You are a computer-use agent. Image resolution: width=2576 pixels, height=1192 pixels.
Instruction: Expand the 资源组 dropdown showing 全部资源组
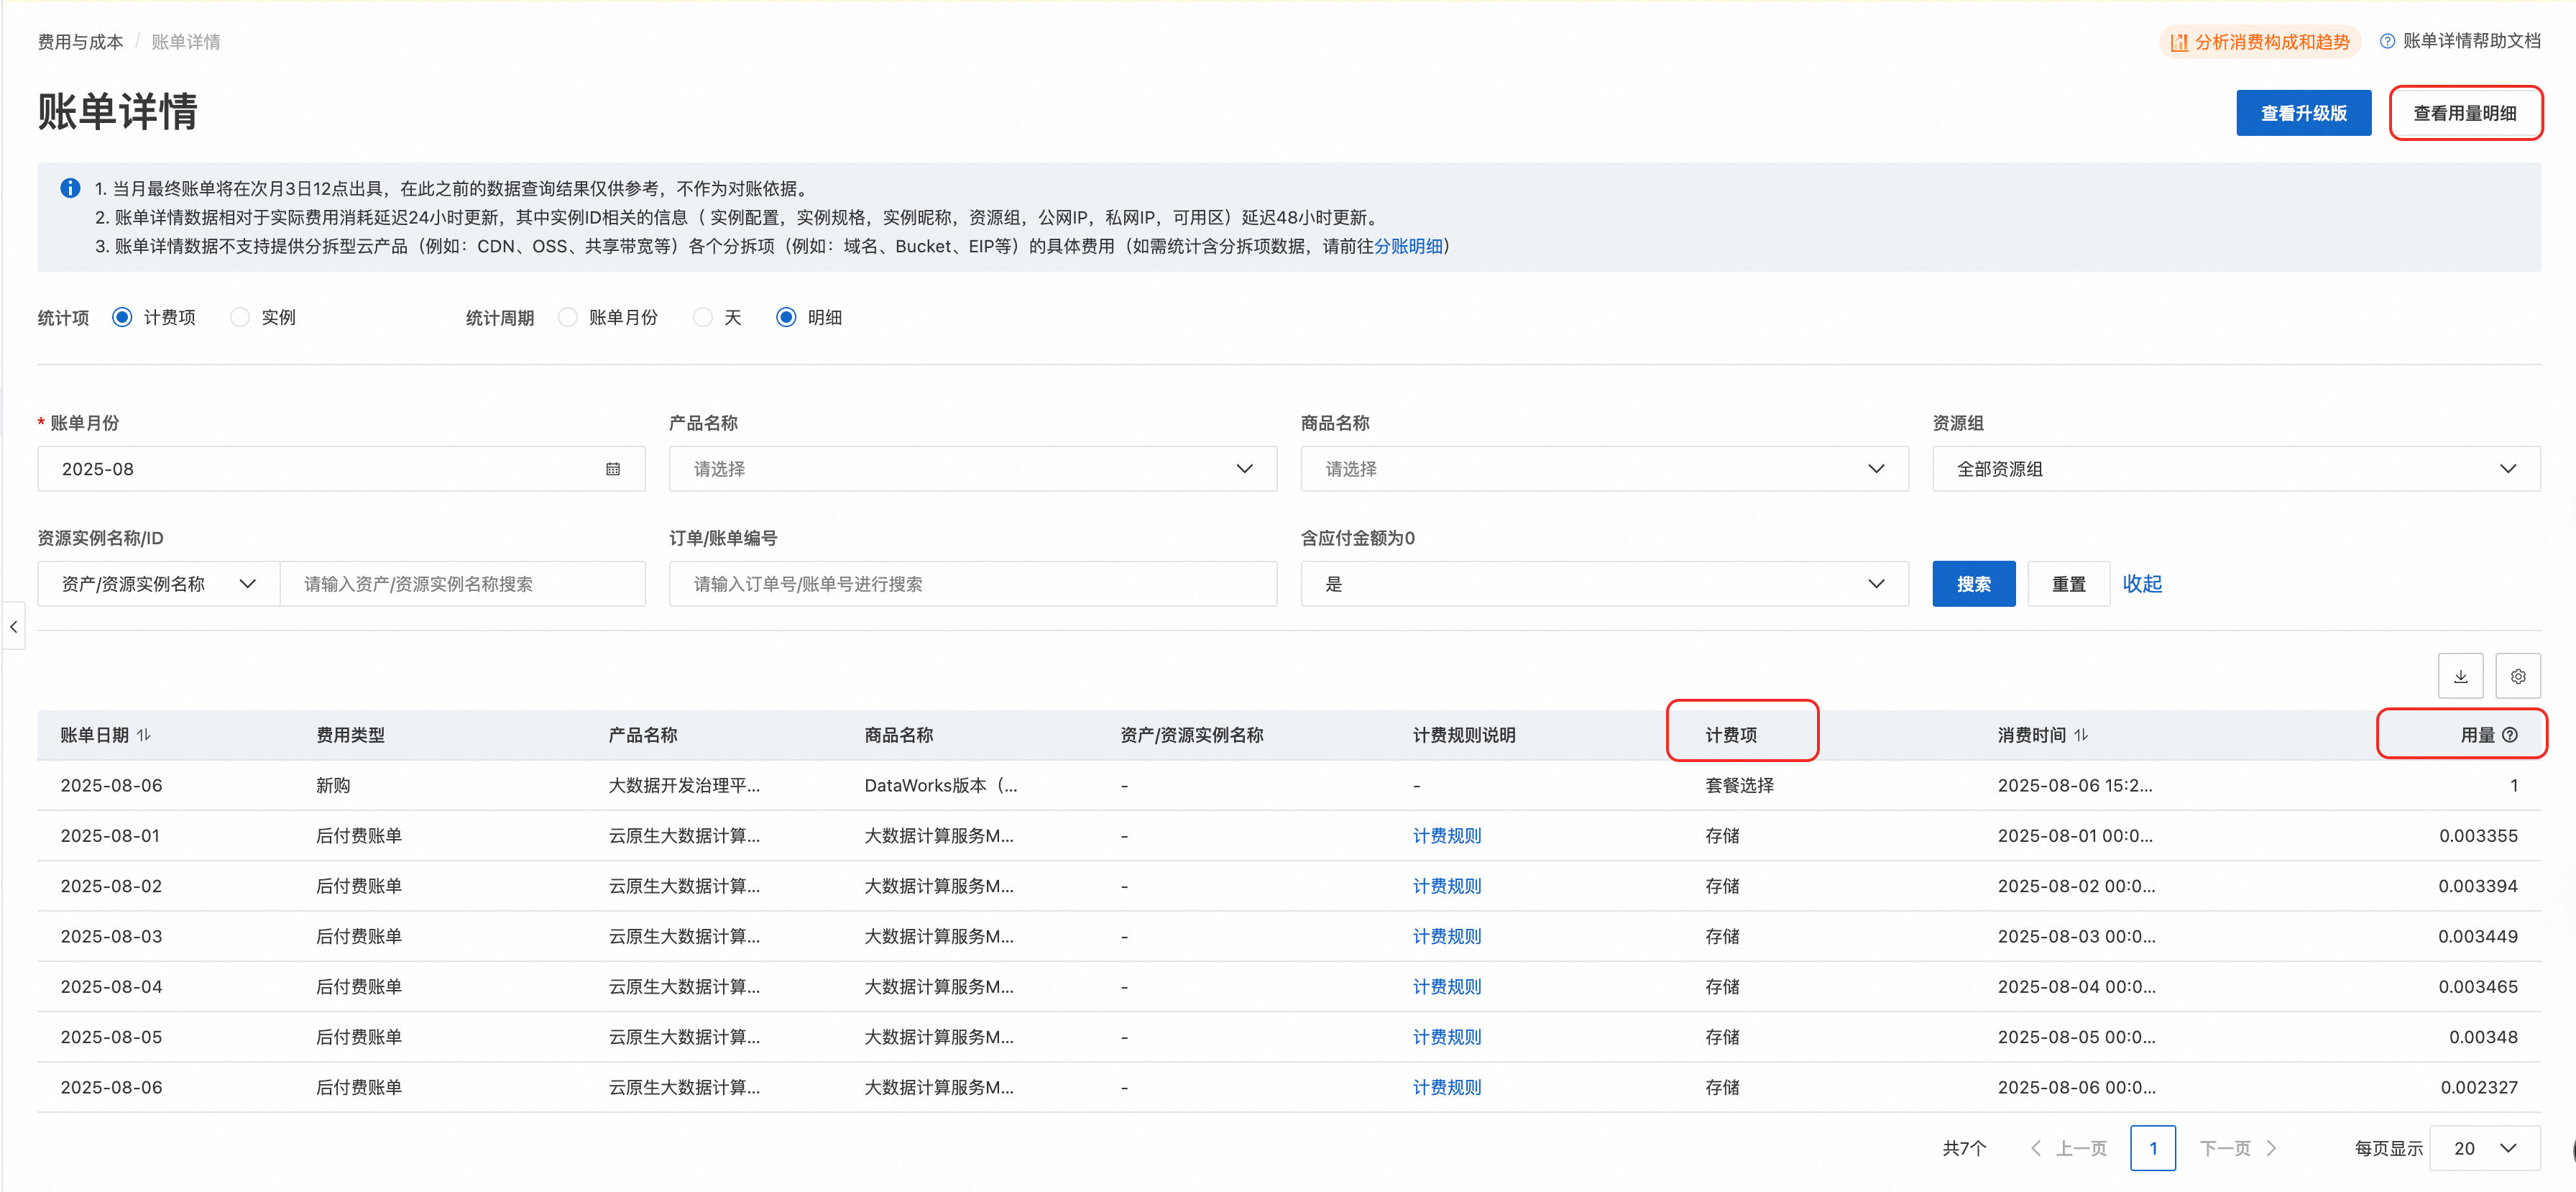(x=2235, y=469)
